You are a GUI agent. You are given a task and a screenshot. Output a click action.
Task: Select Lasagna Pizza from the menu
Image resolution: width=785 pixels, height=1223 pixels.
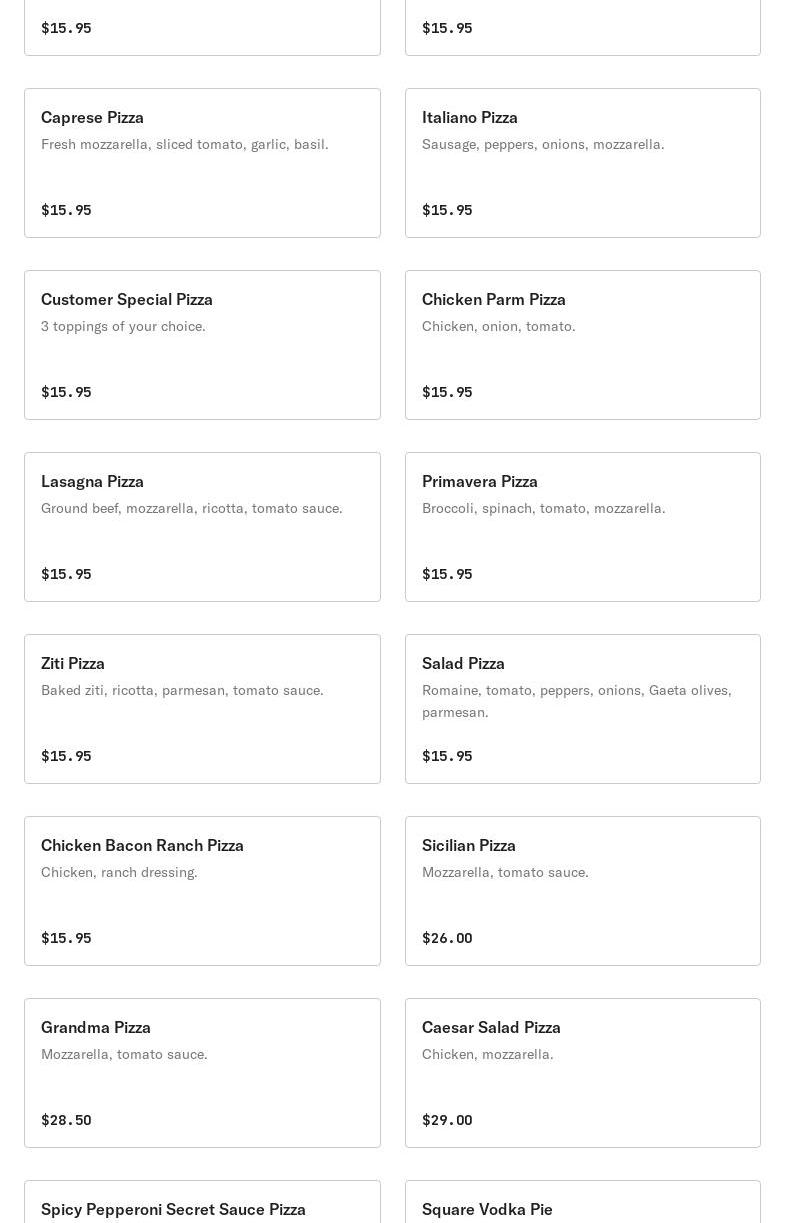pyautogui.click(x=202, y=527)
